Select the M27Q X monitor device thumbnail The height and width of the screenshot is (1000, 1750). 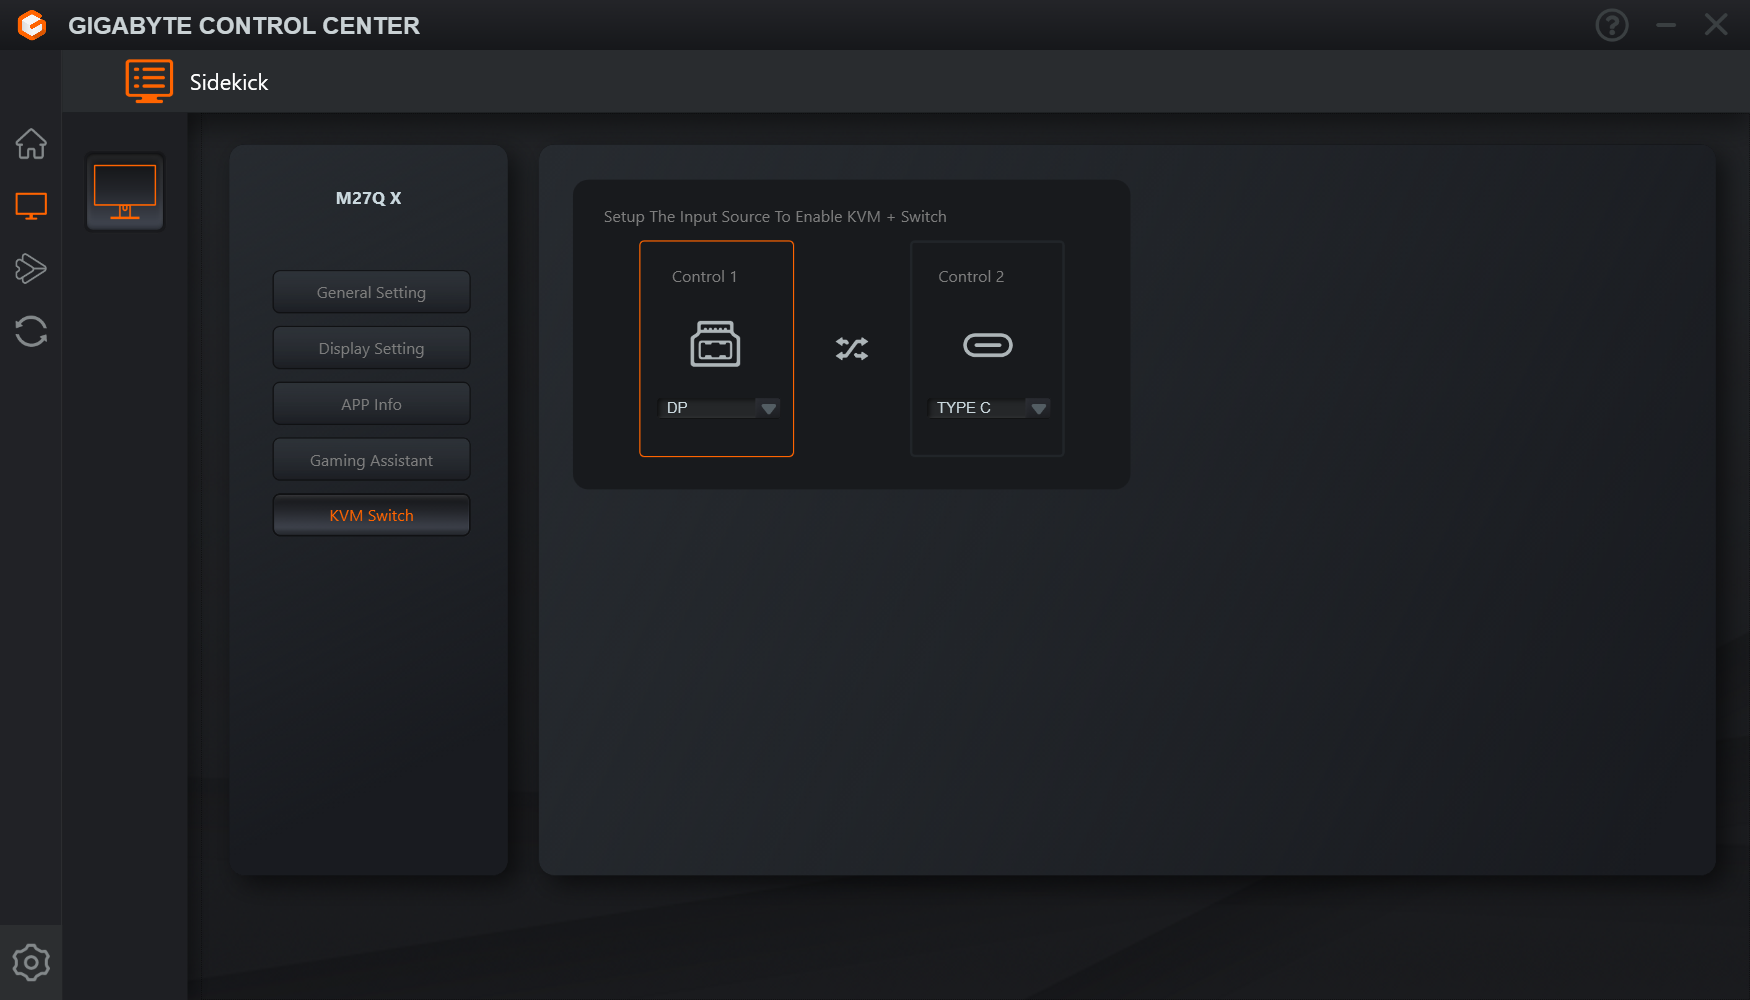click(x=125, y=192)
